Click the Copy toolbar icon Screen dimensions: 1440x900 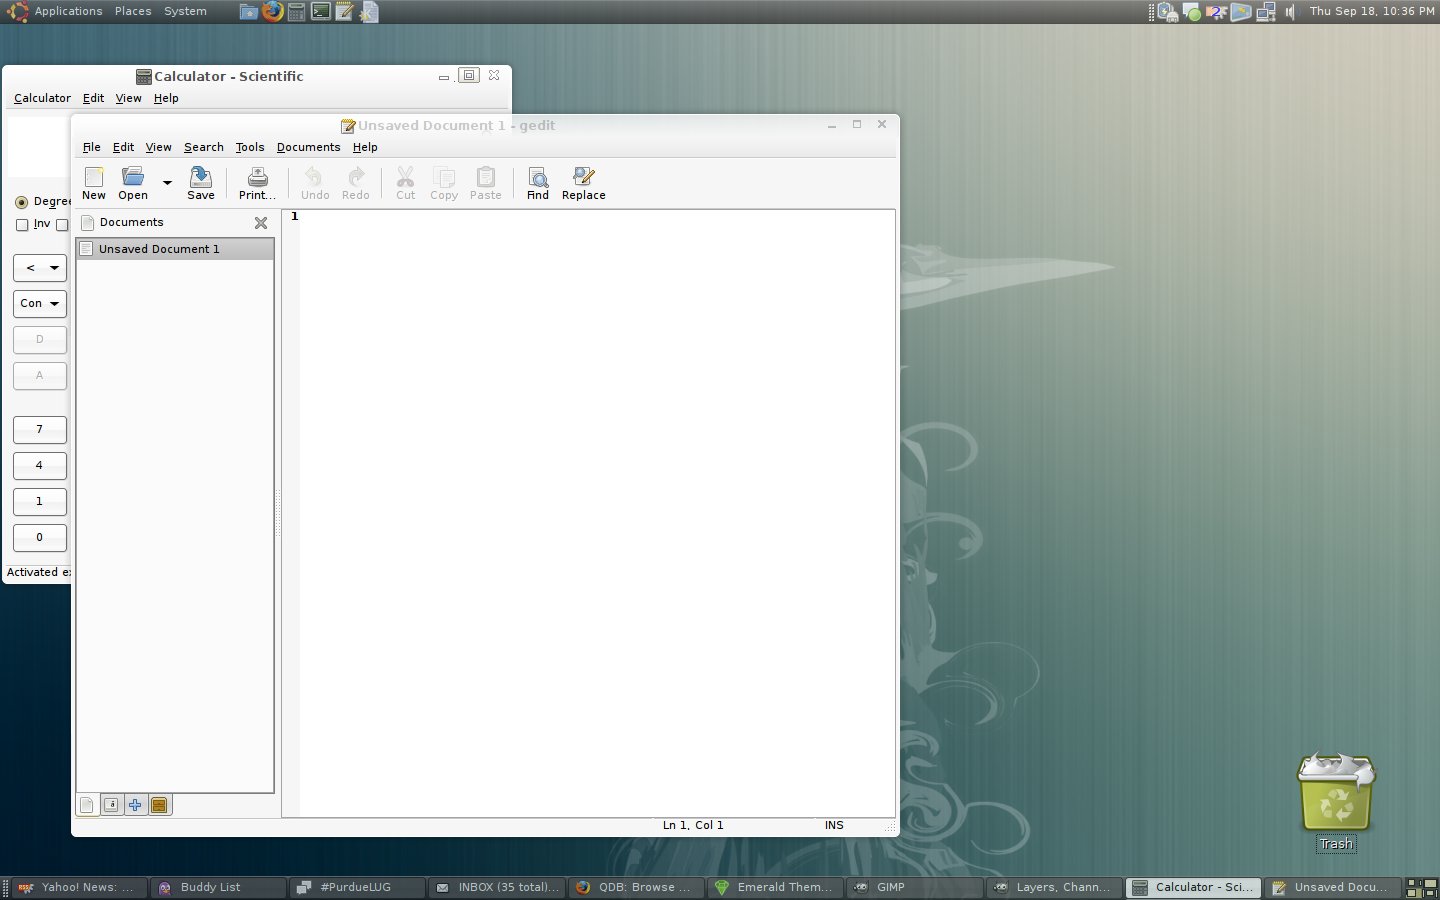pyautogui.click(x=444, y=183)
